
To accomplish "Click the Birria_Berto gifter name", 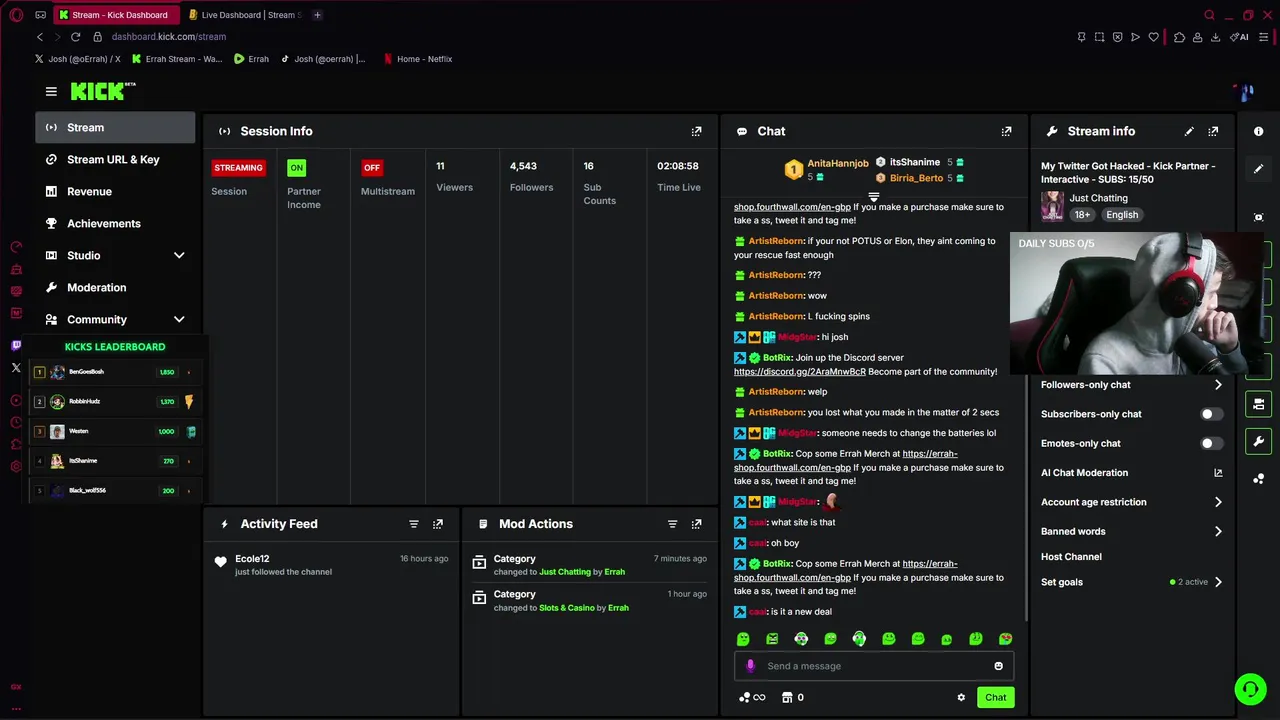I will tap(916, 178).
